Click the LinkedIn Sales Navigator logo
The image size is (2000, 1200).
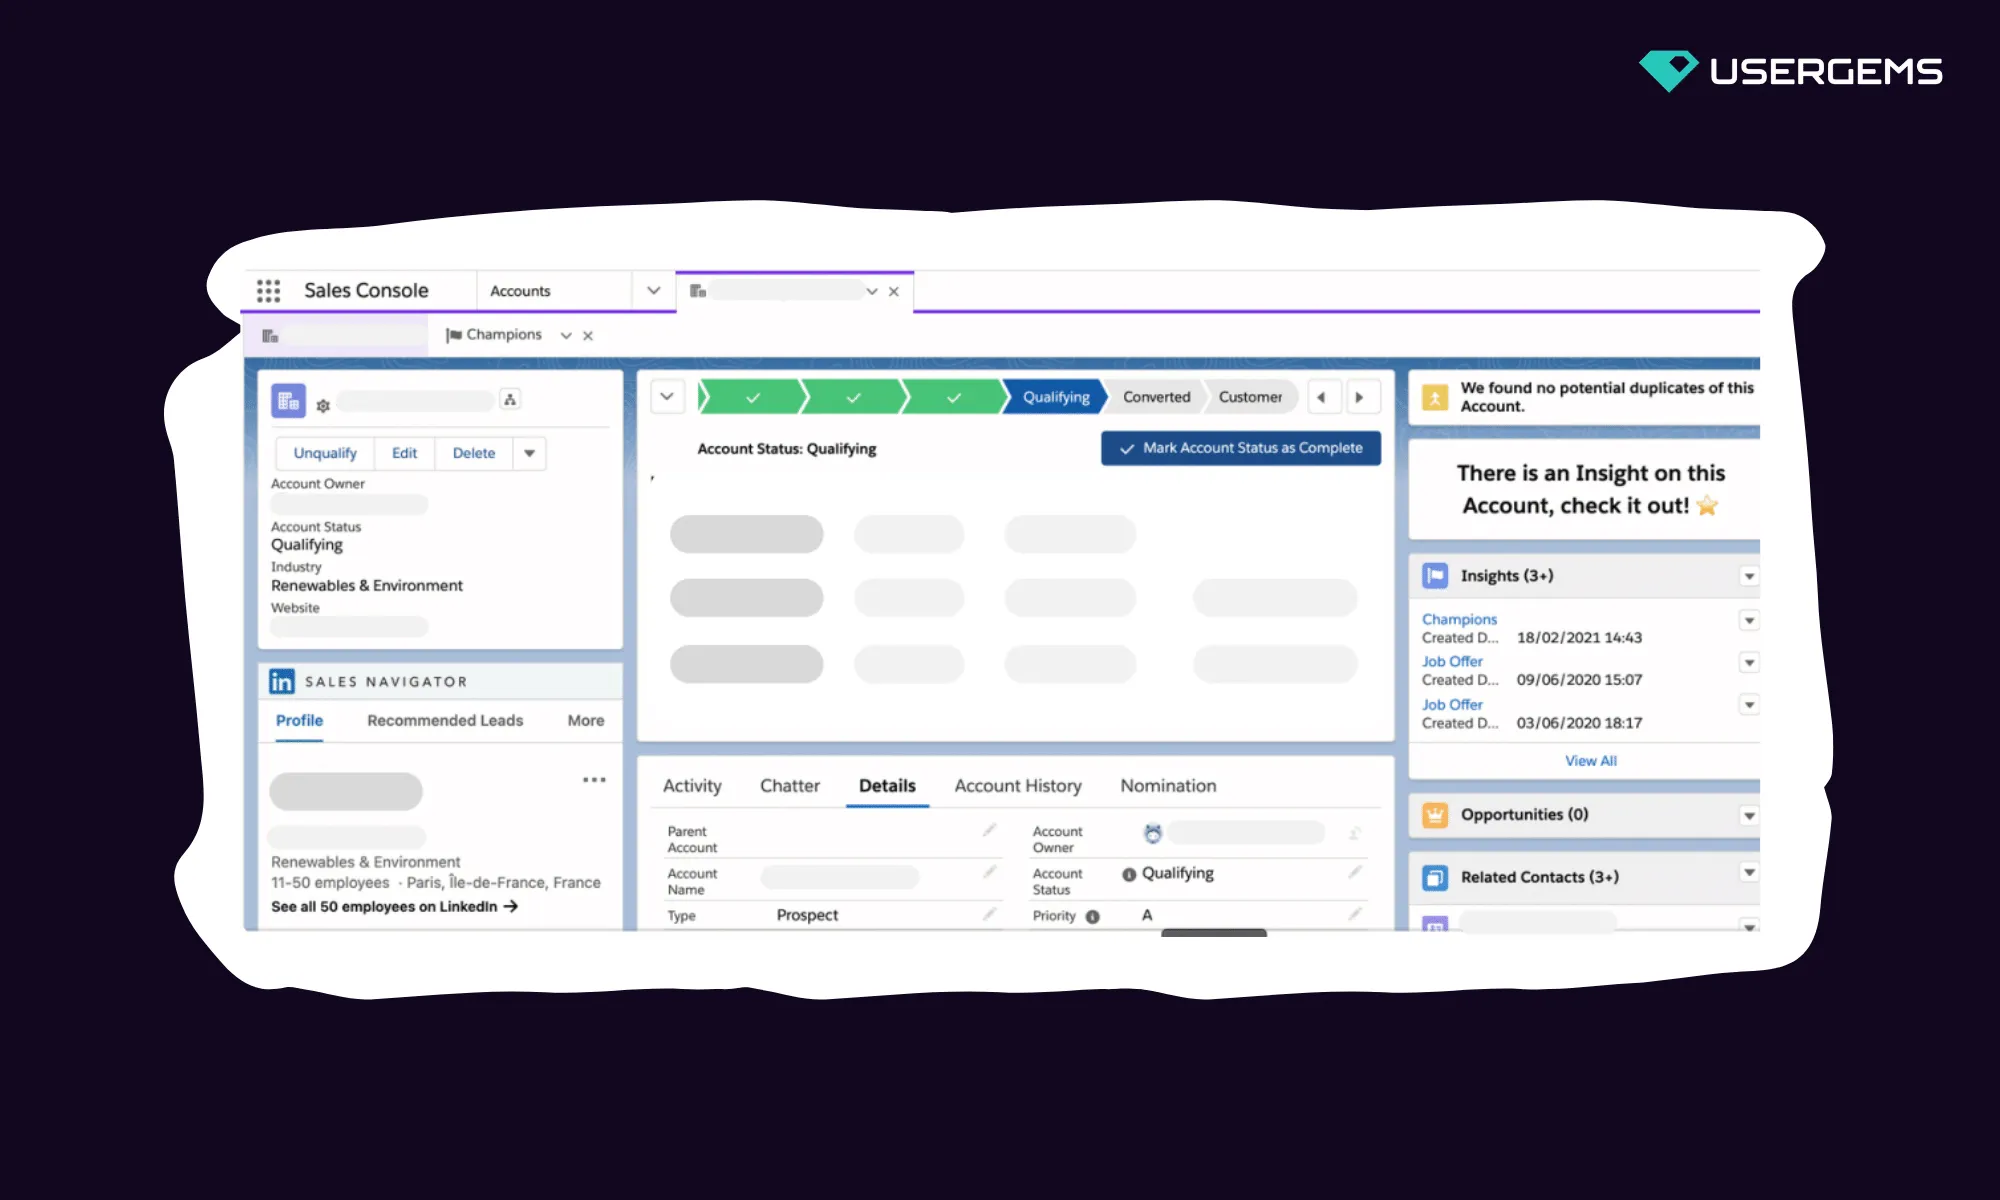282,682
